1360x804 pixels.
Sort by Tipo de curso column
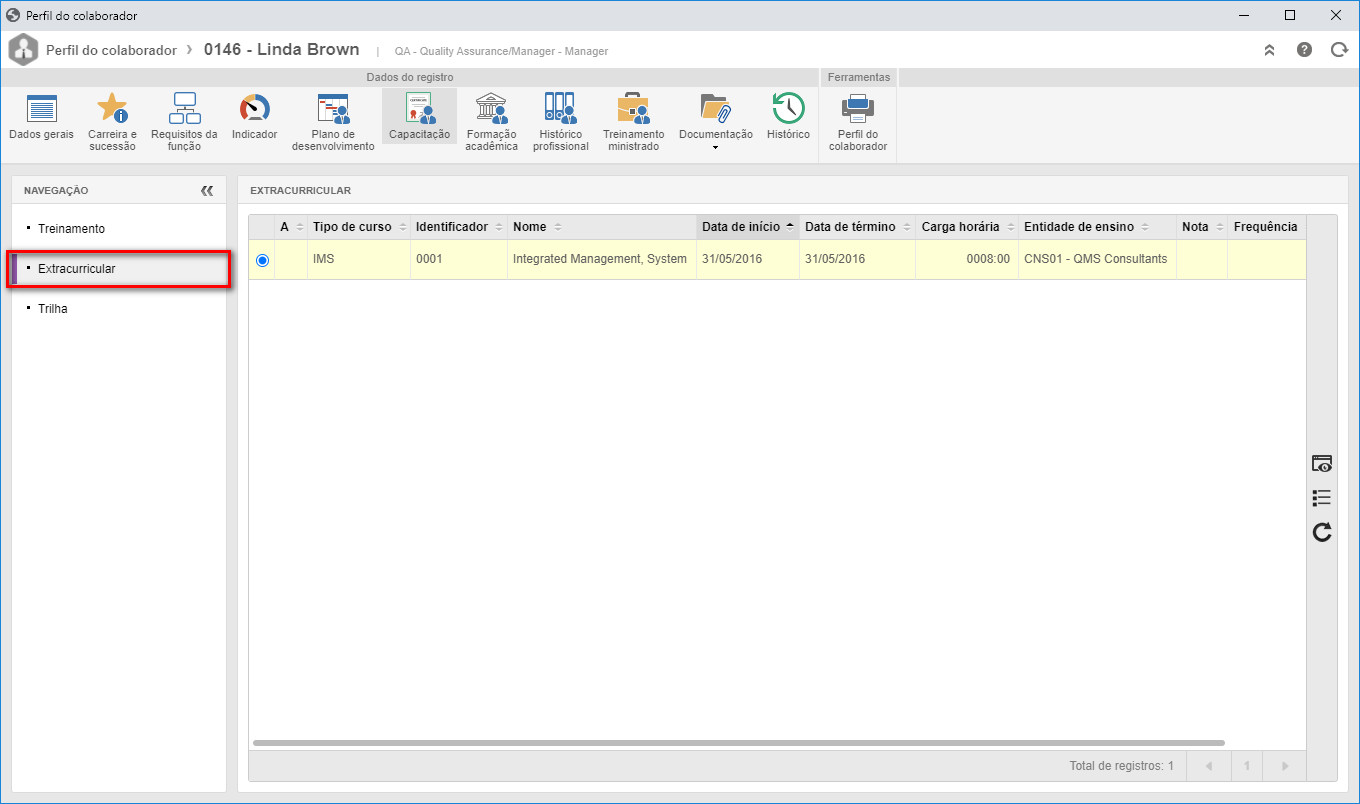tap(359, 227)
